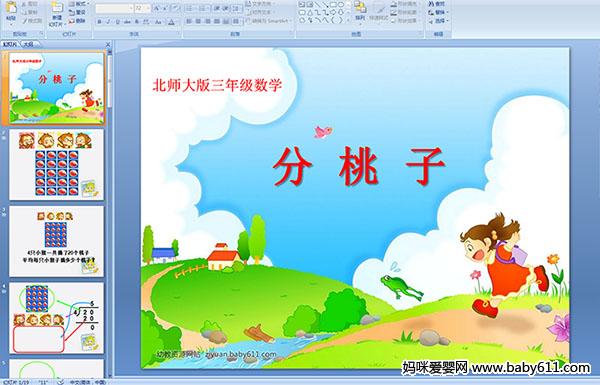Expand the font name dropdown
The height and width of the screenshot is (385, 600).
tap(130, 8)
